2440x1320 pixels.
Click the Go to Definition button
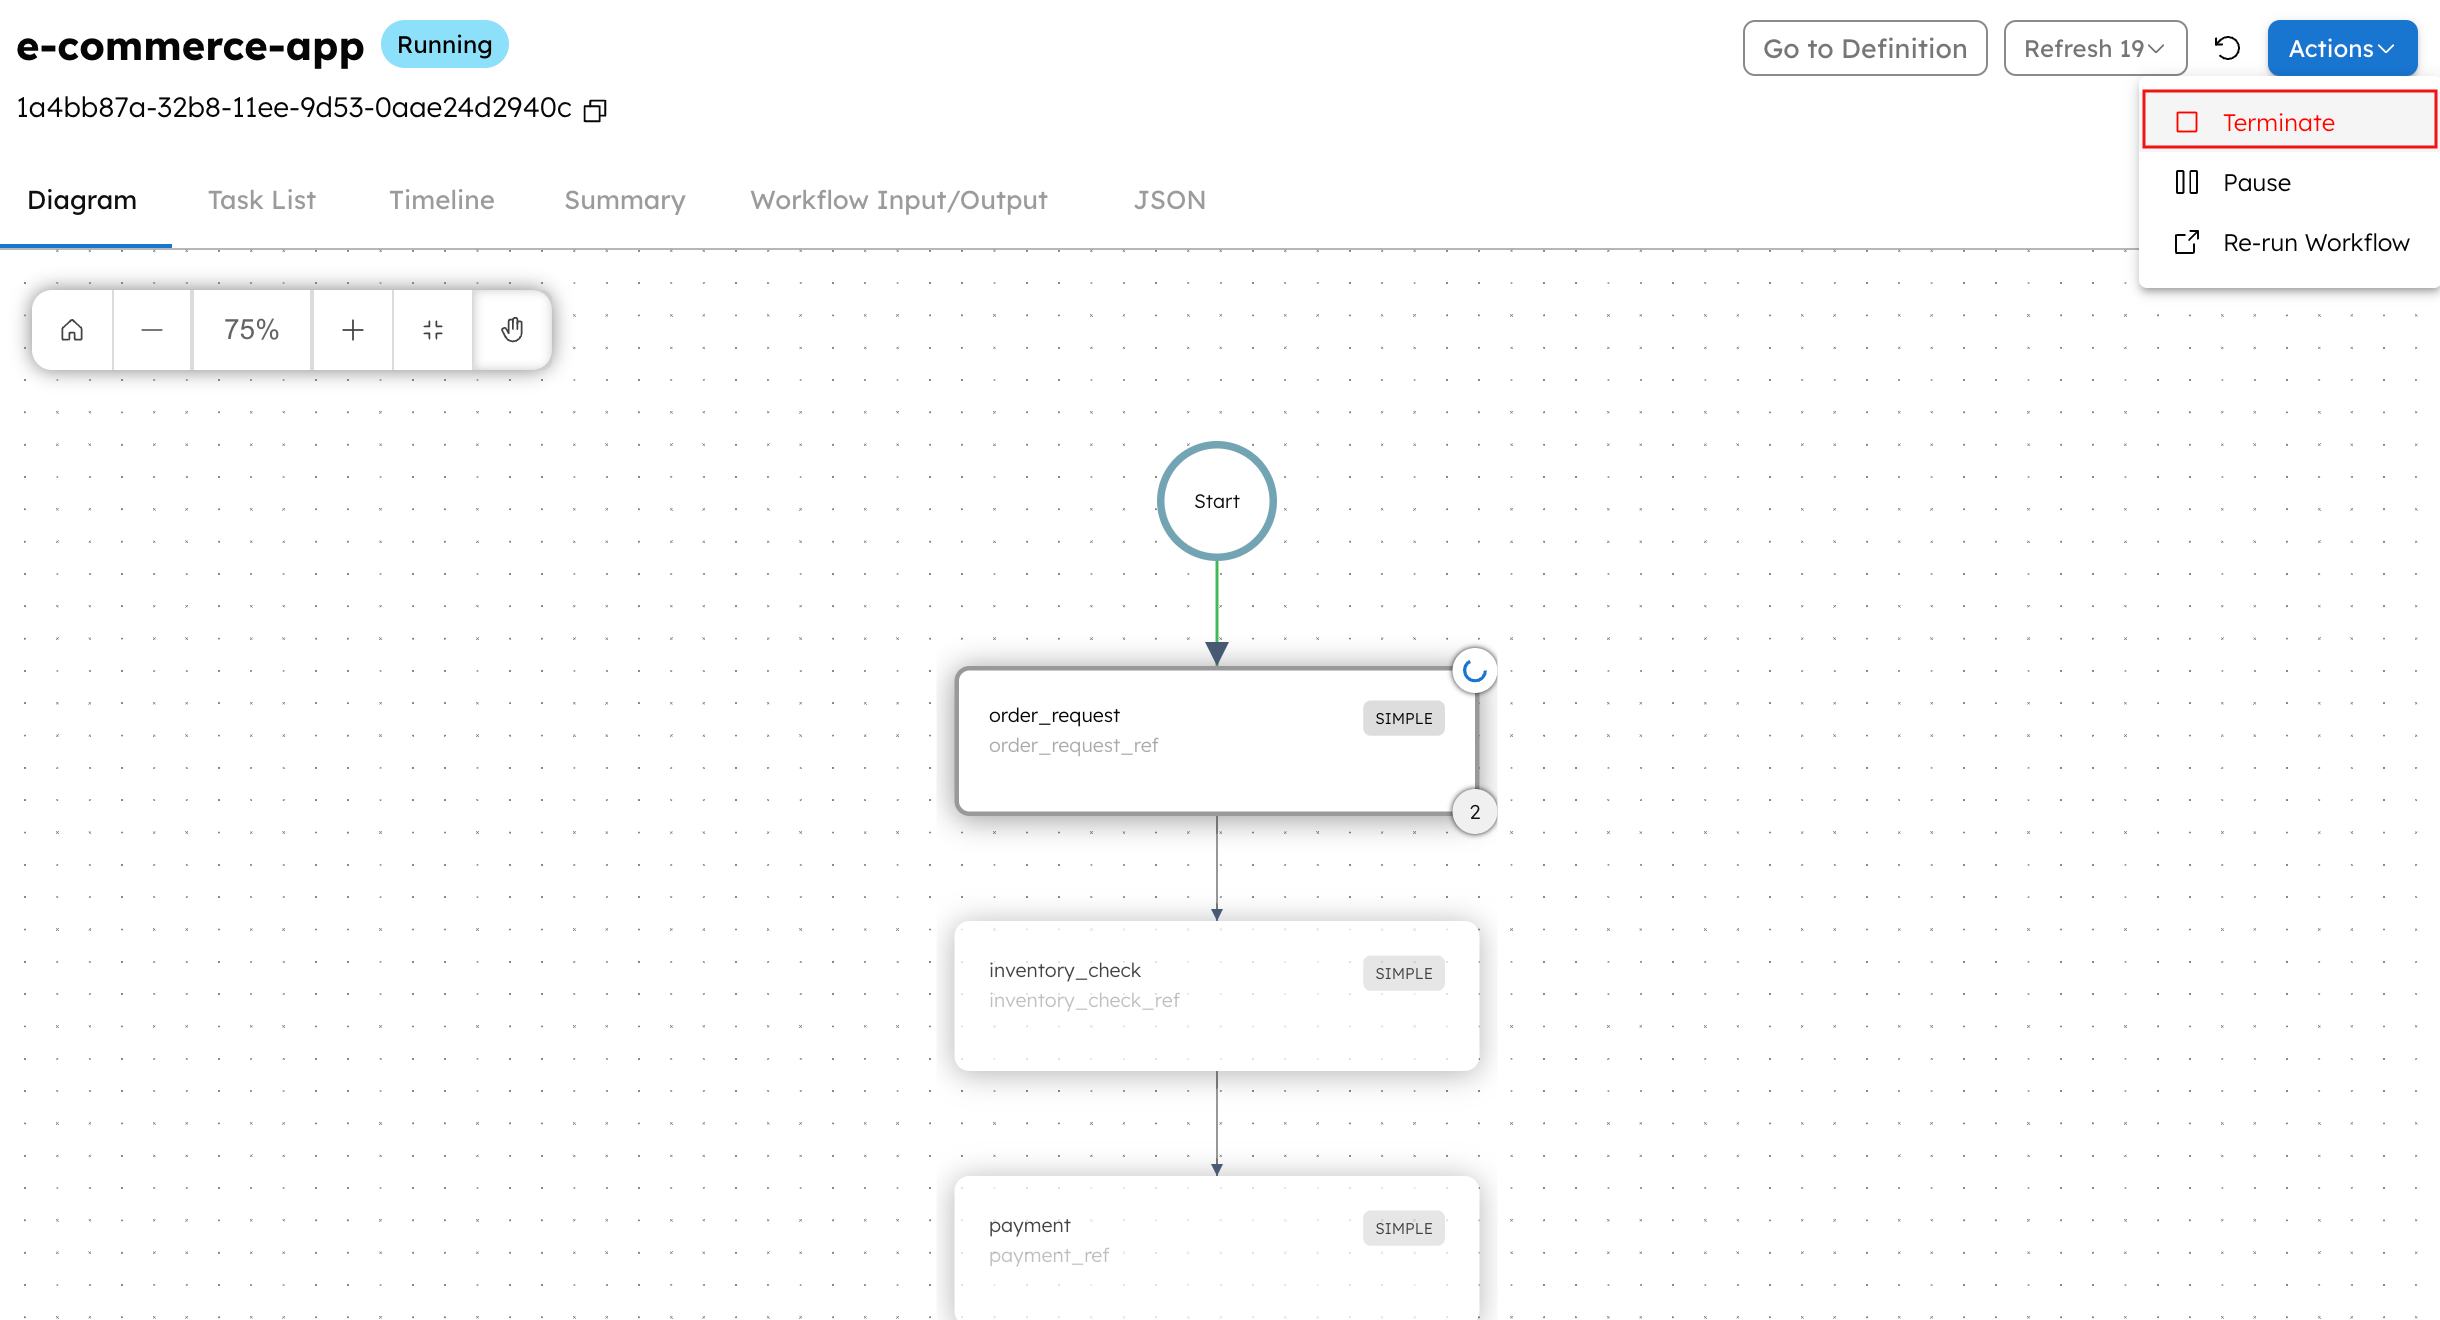point(1864,47)
